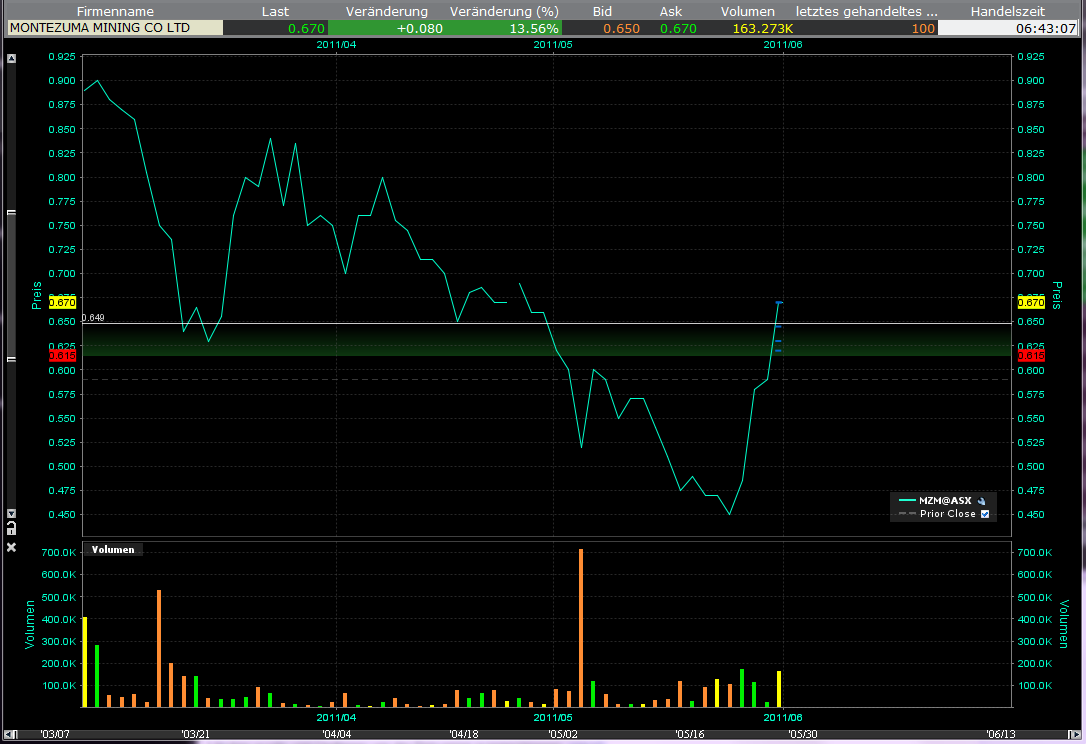The height and width of the screenshot is (744, 1086).
Task: Click the upper vertical zoom handle
Action: (x=11, y=213)
